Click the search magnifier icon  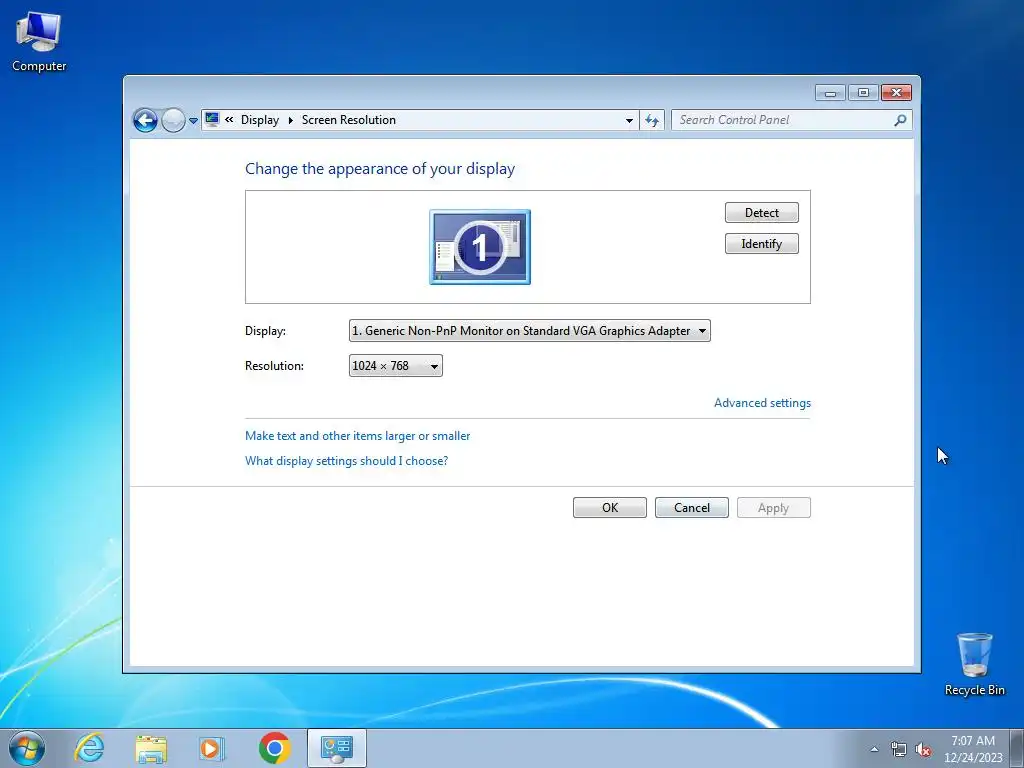pyautogui.click(x=900, y=120)
